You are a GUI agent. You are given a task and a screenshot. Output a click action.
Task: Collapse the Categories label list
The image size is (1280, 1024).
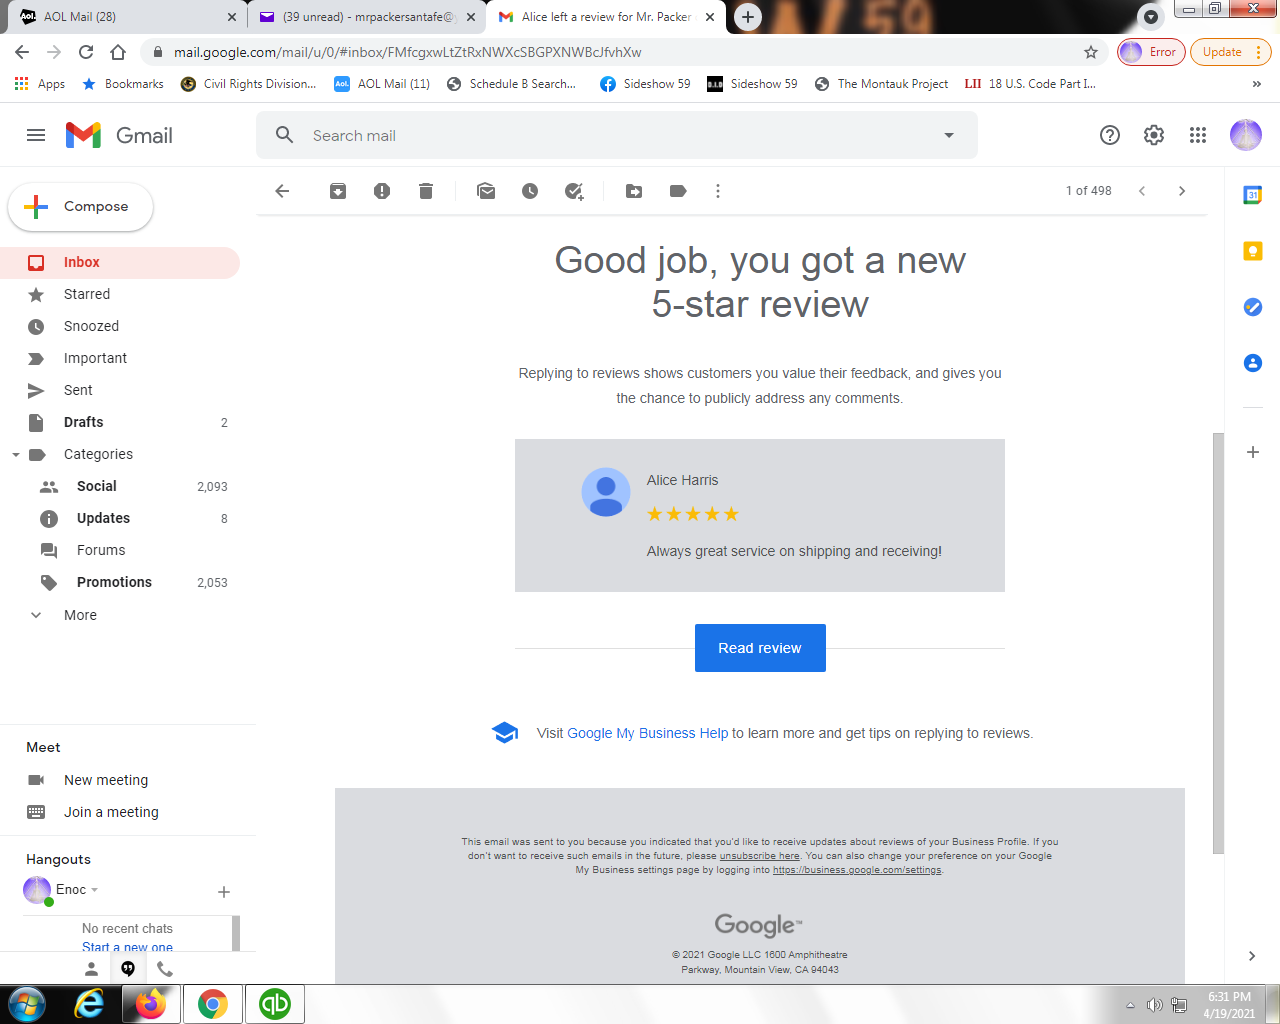pyautogui.click(x=16, y=455)
